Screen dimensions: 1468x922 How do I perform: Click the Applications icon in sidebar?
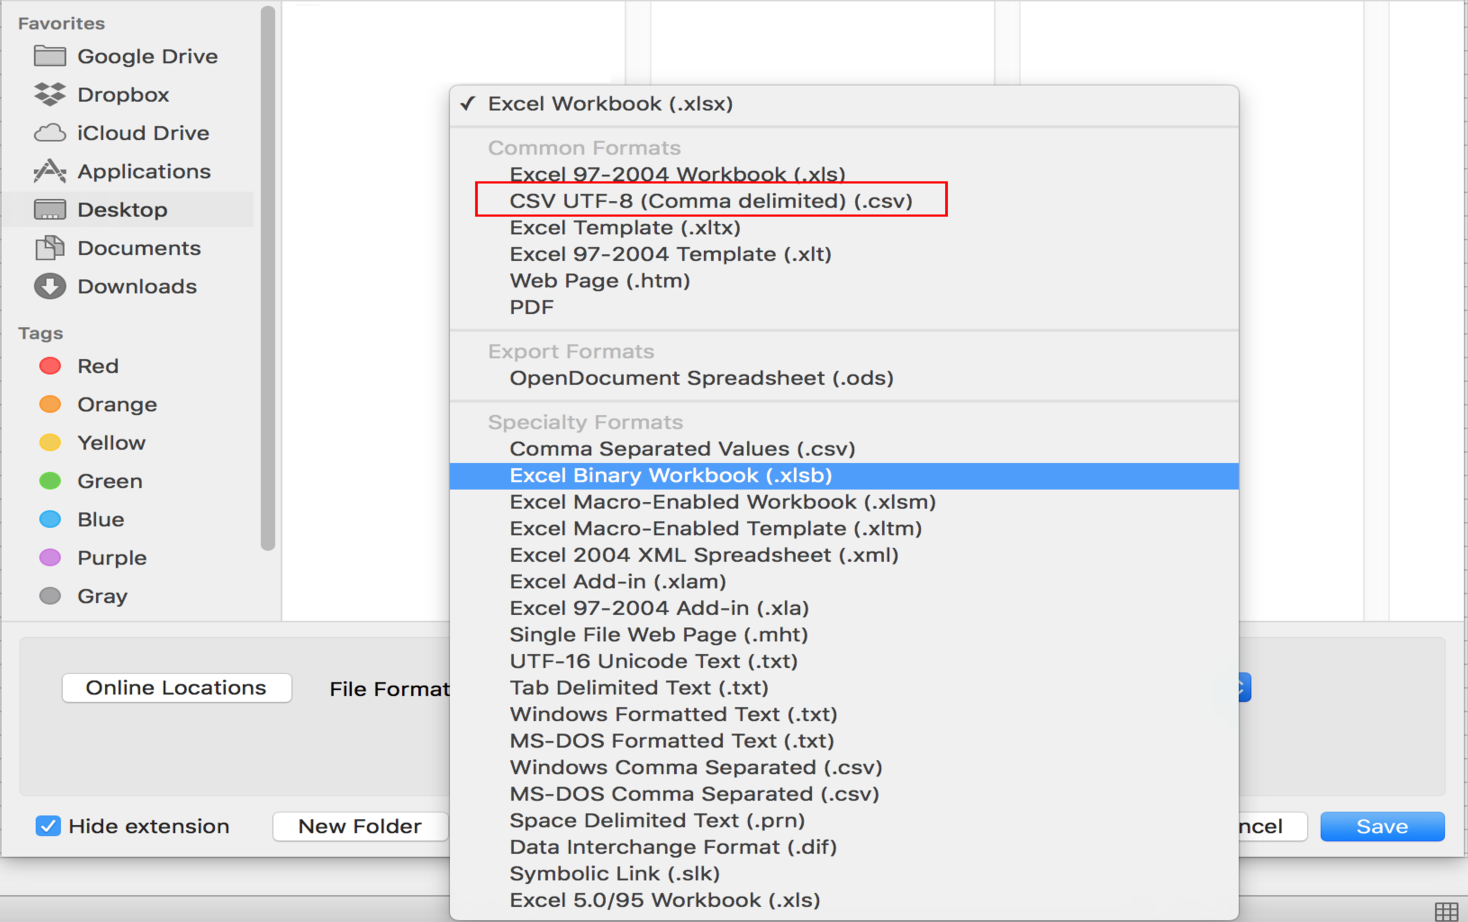(x=49, y=171)
